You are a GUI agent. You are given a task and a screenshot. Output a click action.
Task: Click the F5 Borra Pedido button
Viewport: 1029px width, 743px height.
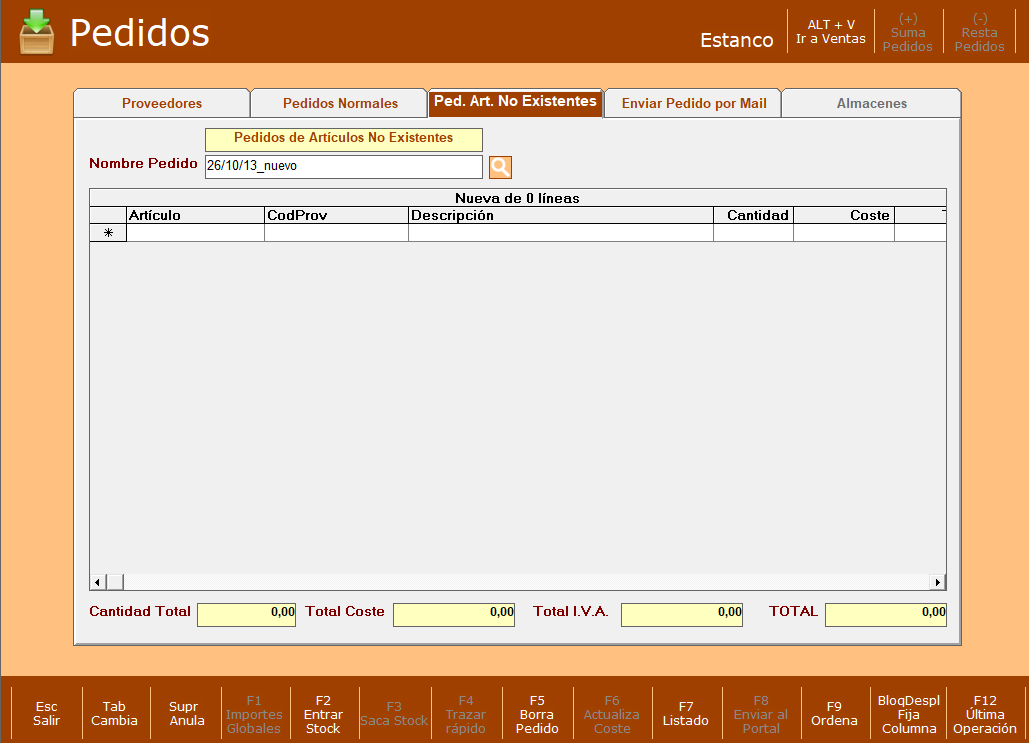[537, 714]
